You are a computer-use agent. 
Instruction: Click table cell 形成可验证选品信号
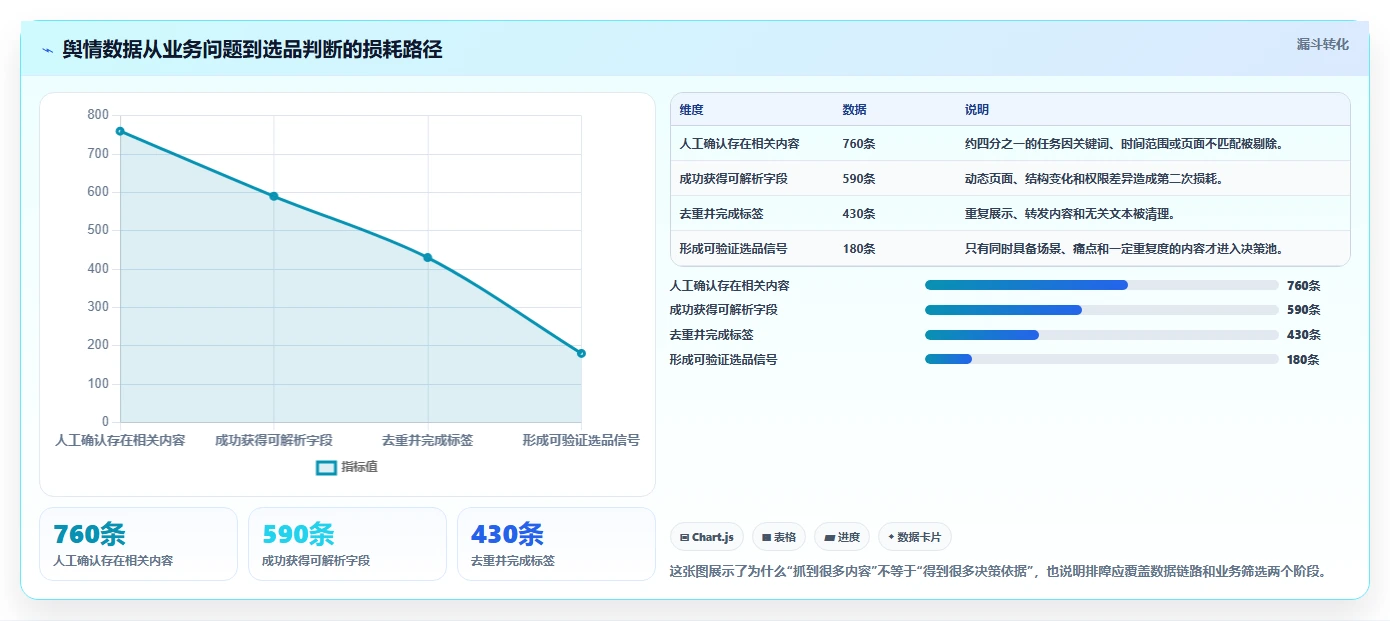point(733,249)
